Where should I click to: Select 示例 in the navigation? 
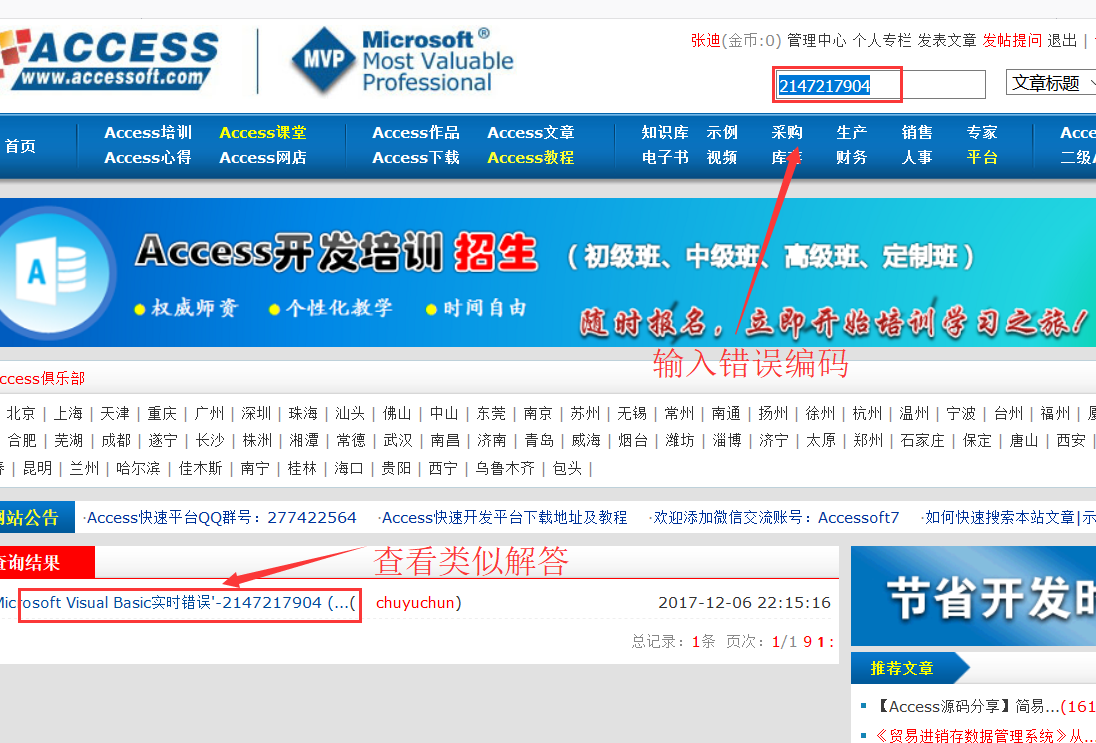point(722,132)
